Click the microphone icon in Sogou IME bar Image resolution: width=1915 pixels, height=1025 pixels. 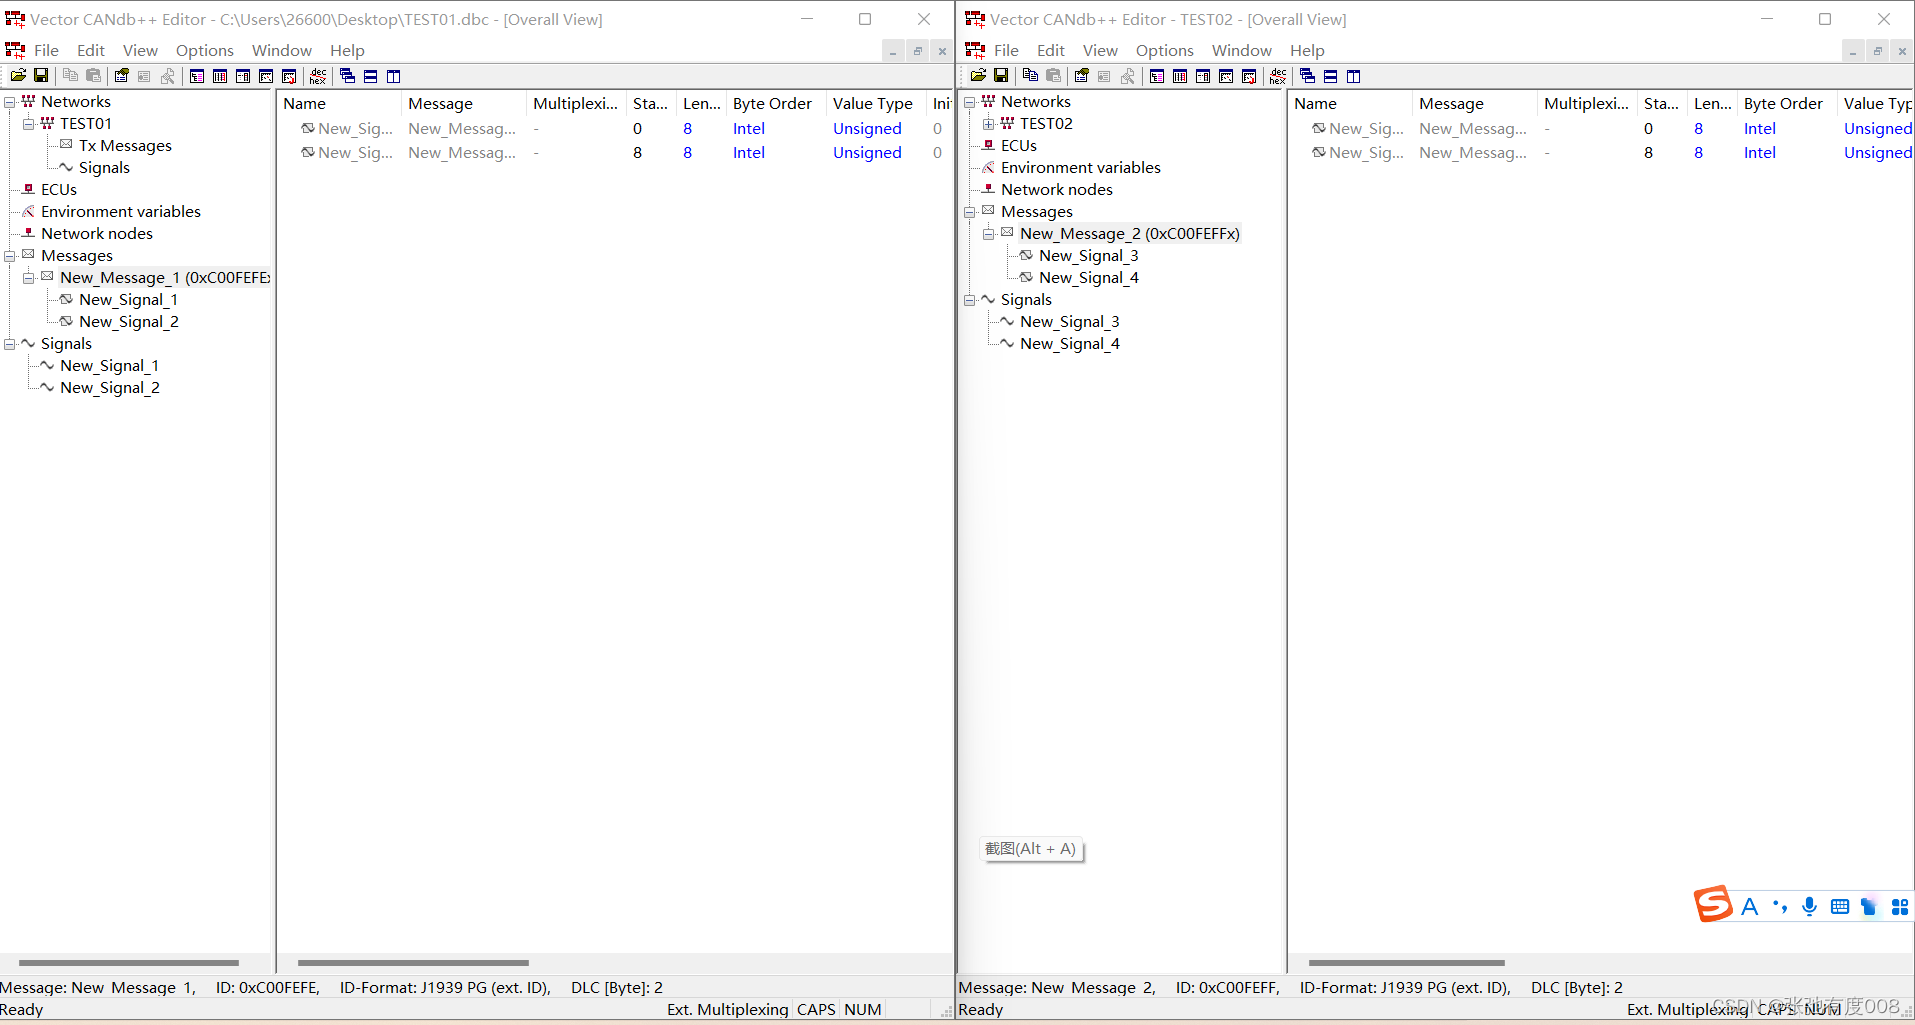click(x=1809, y=906)
